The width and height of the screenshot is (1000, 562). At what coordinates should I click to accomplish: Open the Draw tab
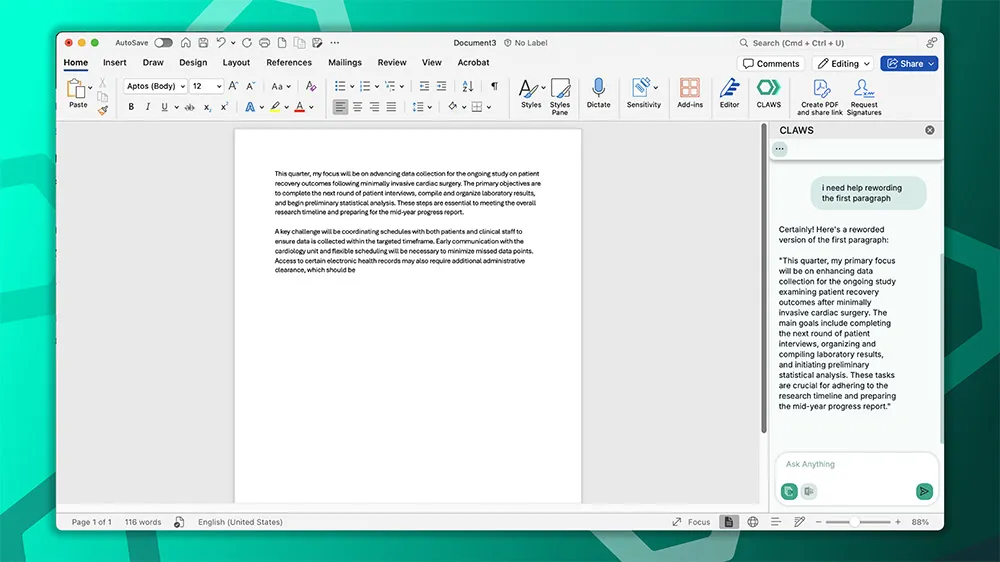pyautogui.click(x=153, y=63)
